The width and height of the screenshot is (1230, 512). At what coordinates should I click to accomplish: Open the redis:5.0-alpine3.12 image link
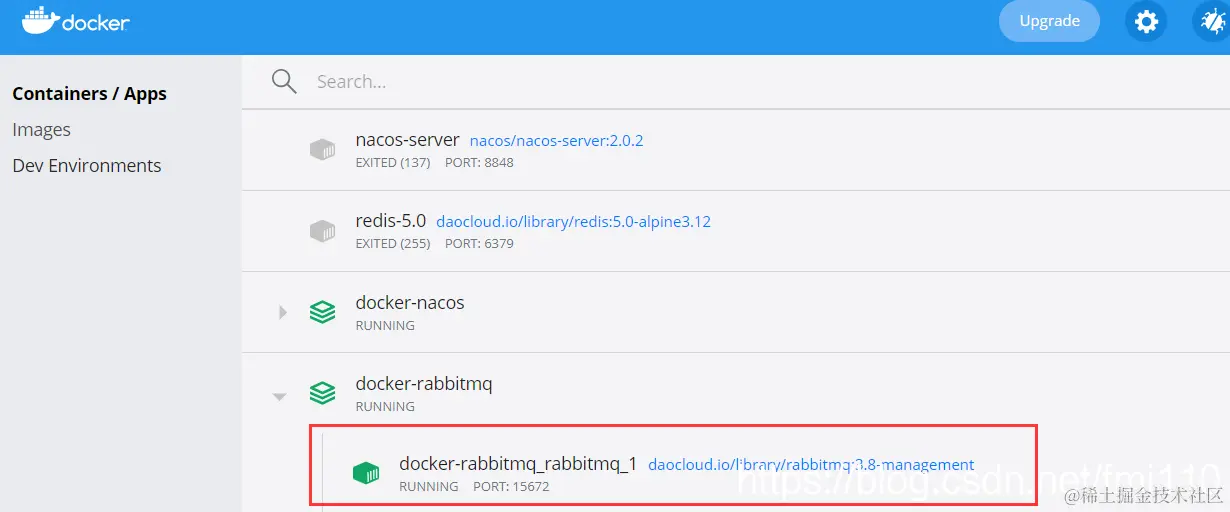[573, 222]
